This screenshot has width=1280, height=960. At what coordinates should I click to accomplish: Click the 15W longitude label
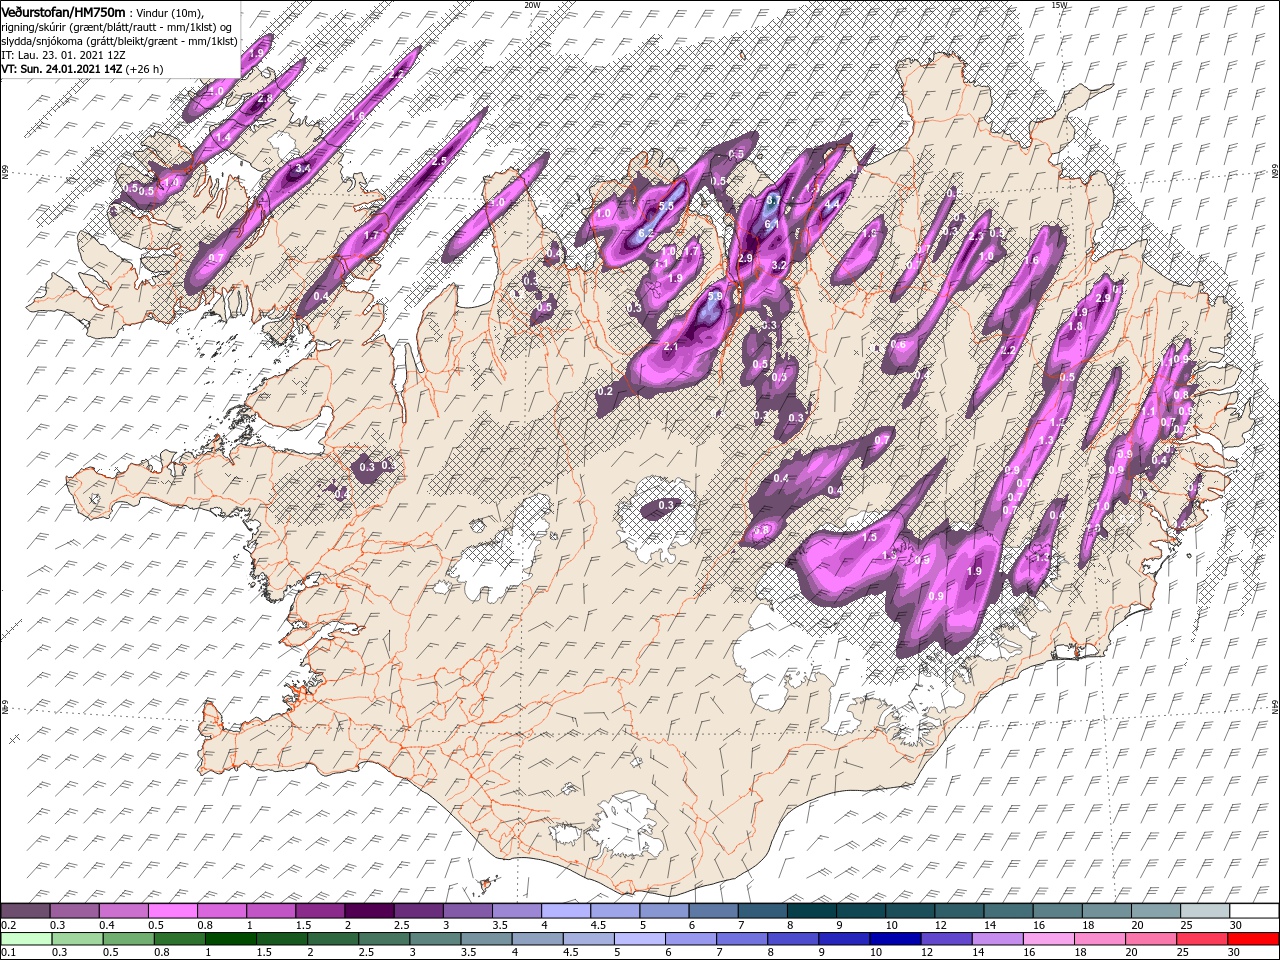coord(1059,5)
